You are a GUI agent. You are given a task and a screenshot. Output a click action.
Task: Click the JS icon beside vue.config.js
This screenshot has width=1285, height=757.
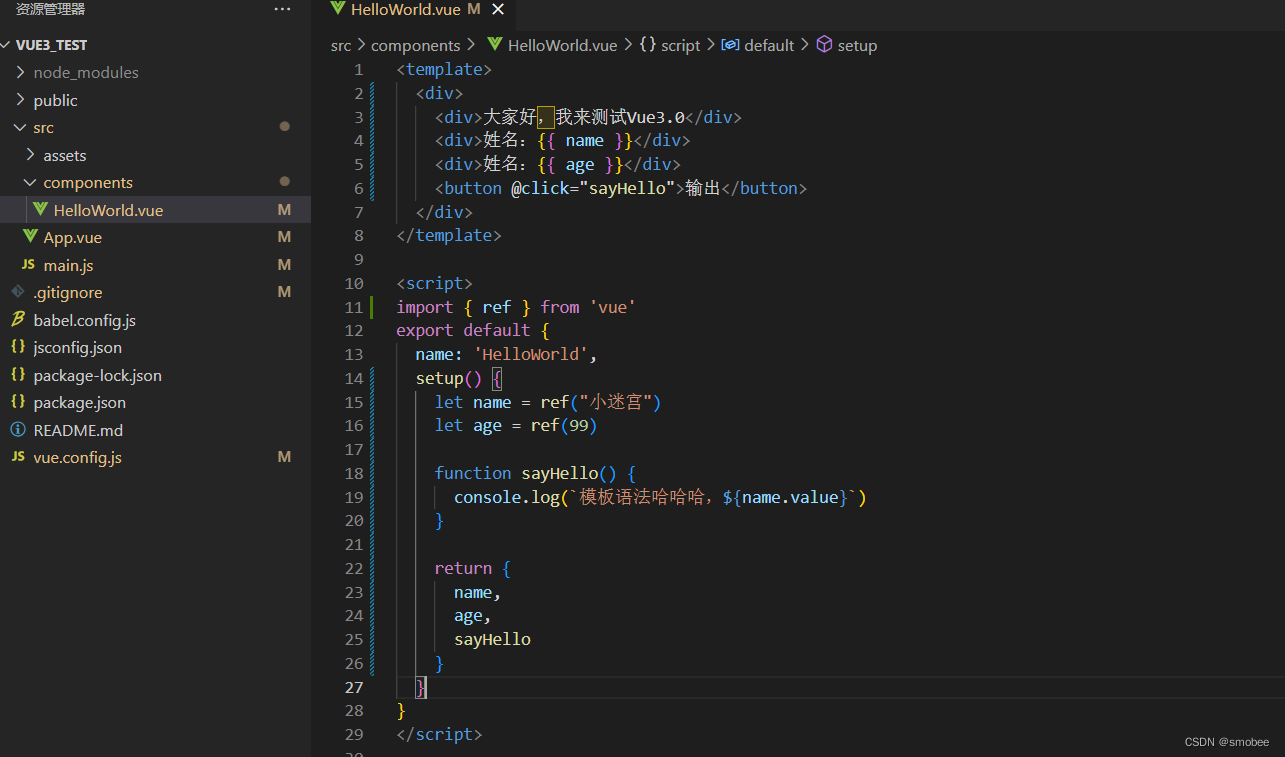(x=17, y=457)
